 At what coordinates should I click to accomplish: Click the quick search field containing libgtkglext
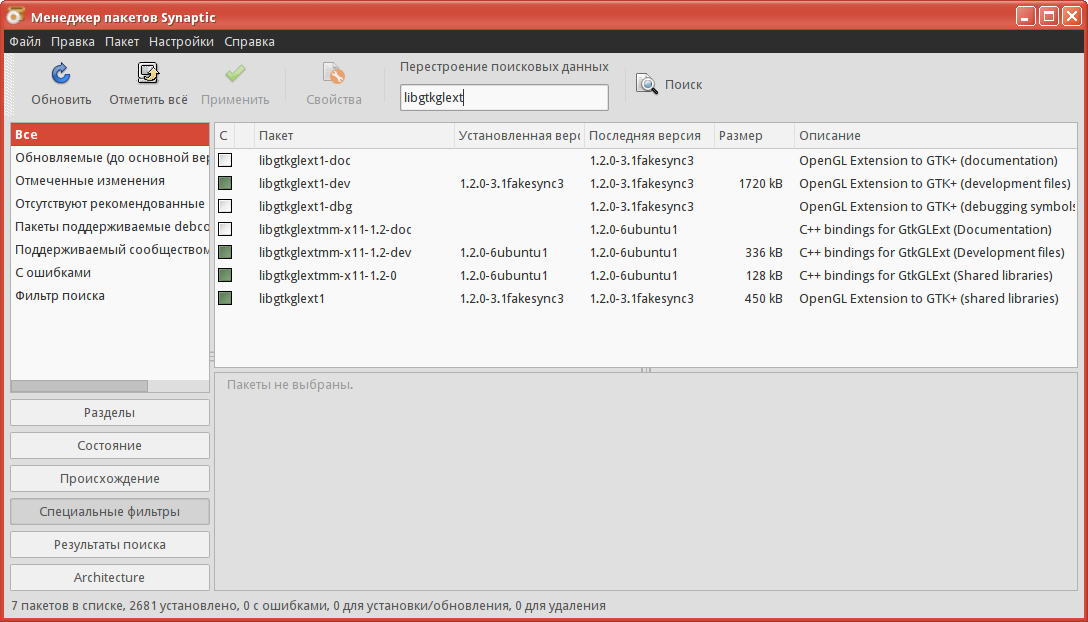[504, 98]
